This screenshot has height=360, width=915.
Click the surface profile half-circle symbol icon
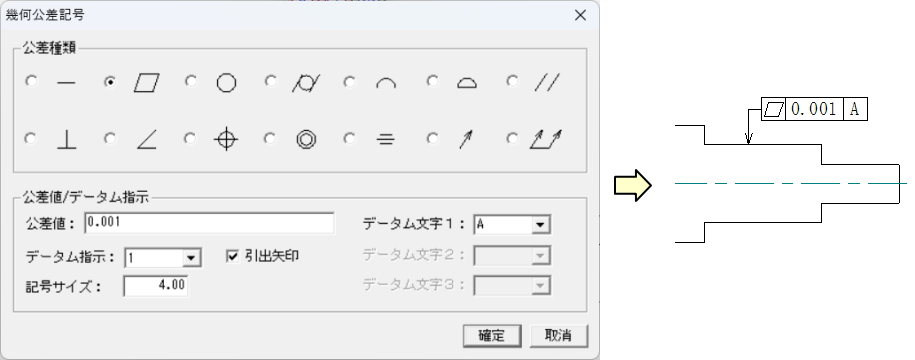click(x=466, y=83)
